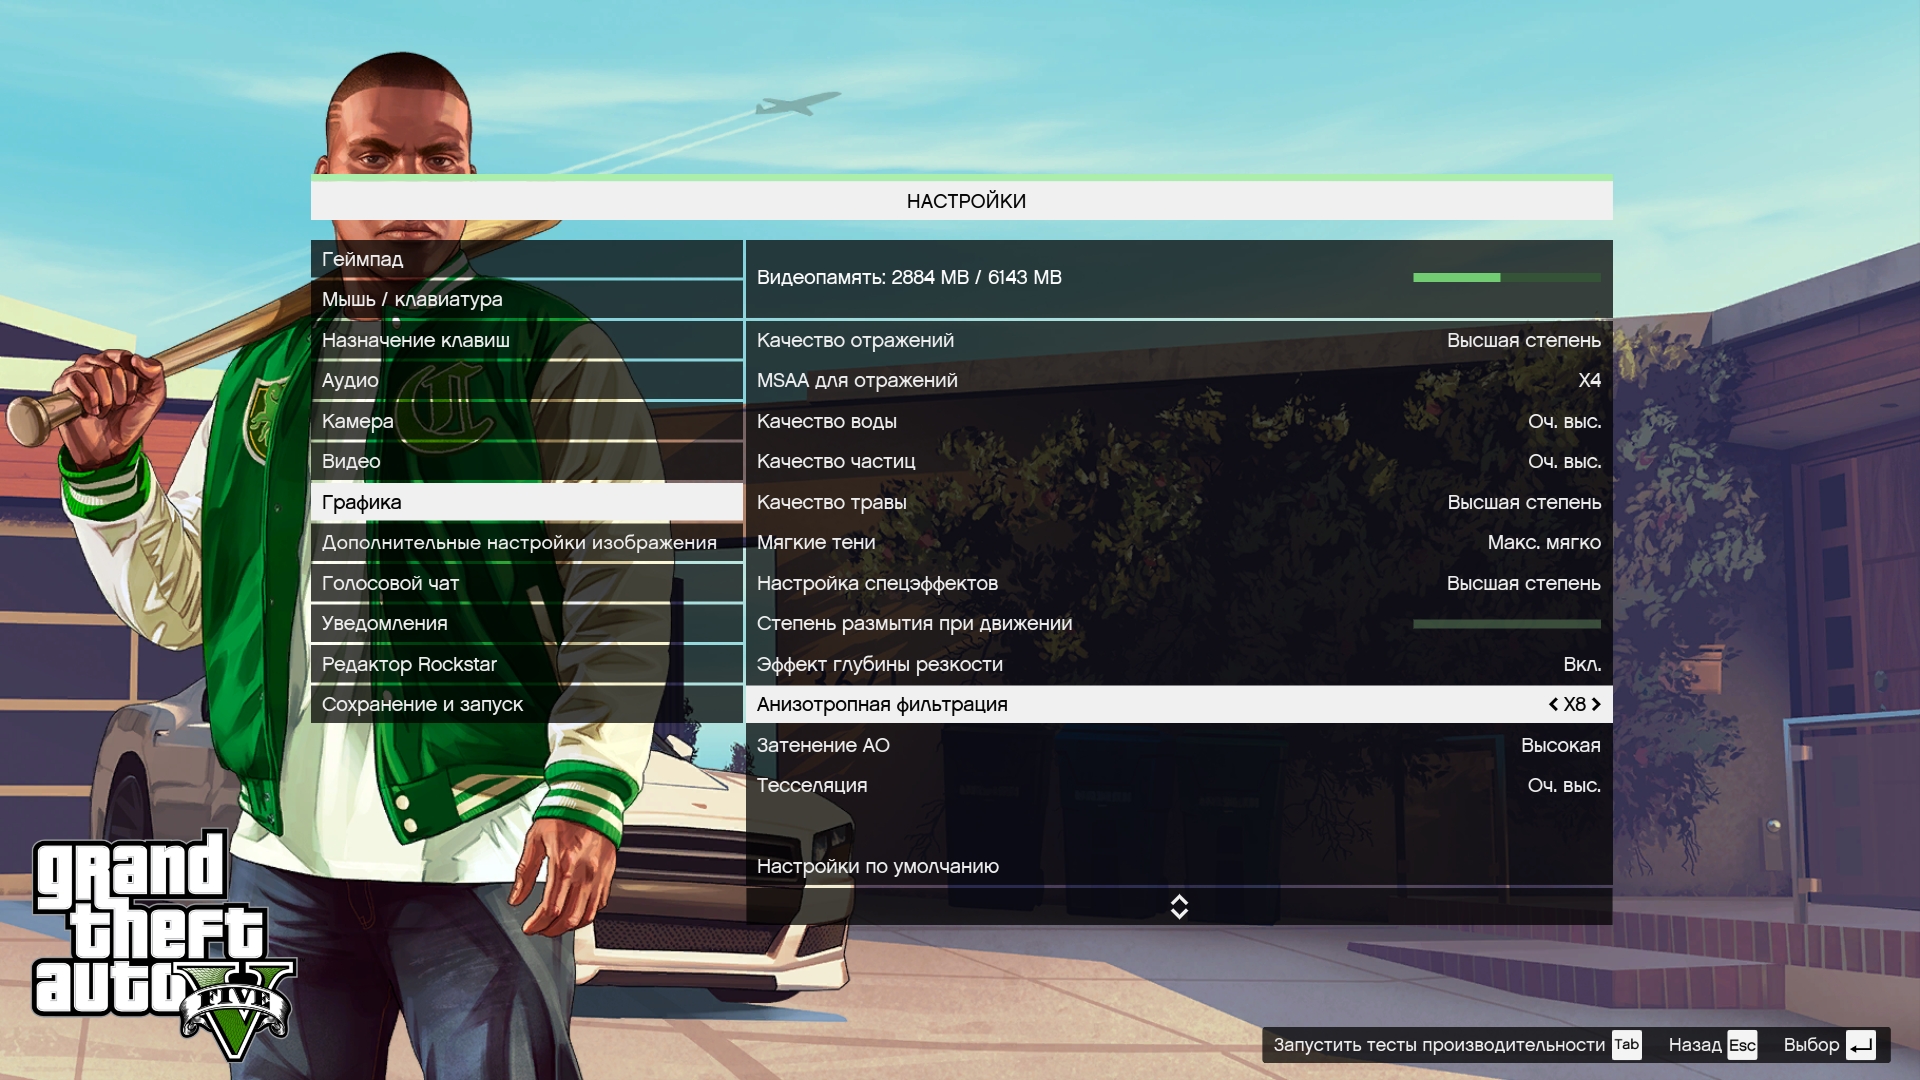Select the Качество отражений setting row
1920x1080 pixels.
1179,340
